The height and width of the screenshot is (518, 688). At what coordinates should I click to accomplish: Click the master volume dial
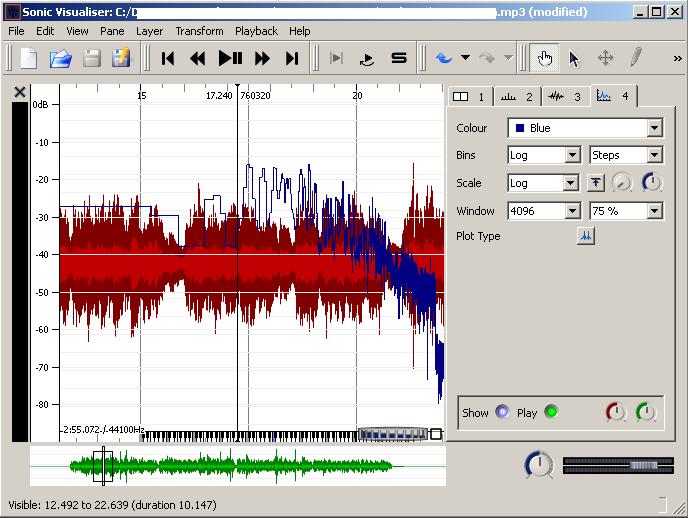539,464
